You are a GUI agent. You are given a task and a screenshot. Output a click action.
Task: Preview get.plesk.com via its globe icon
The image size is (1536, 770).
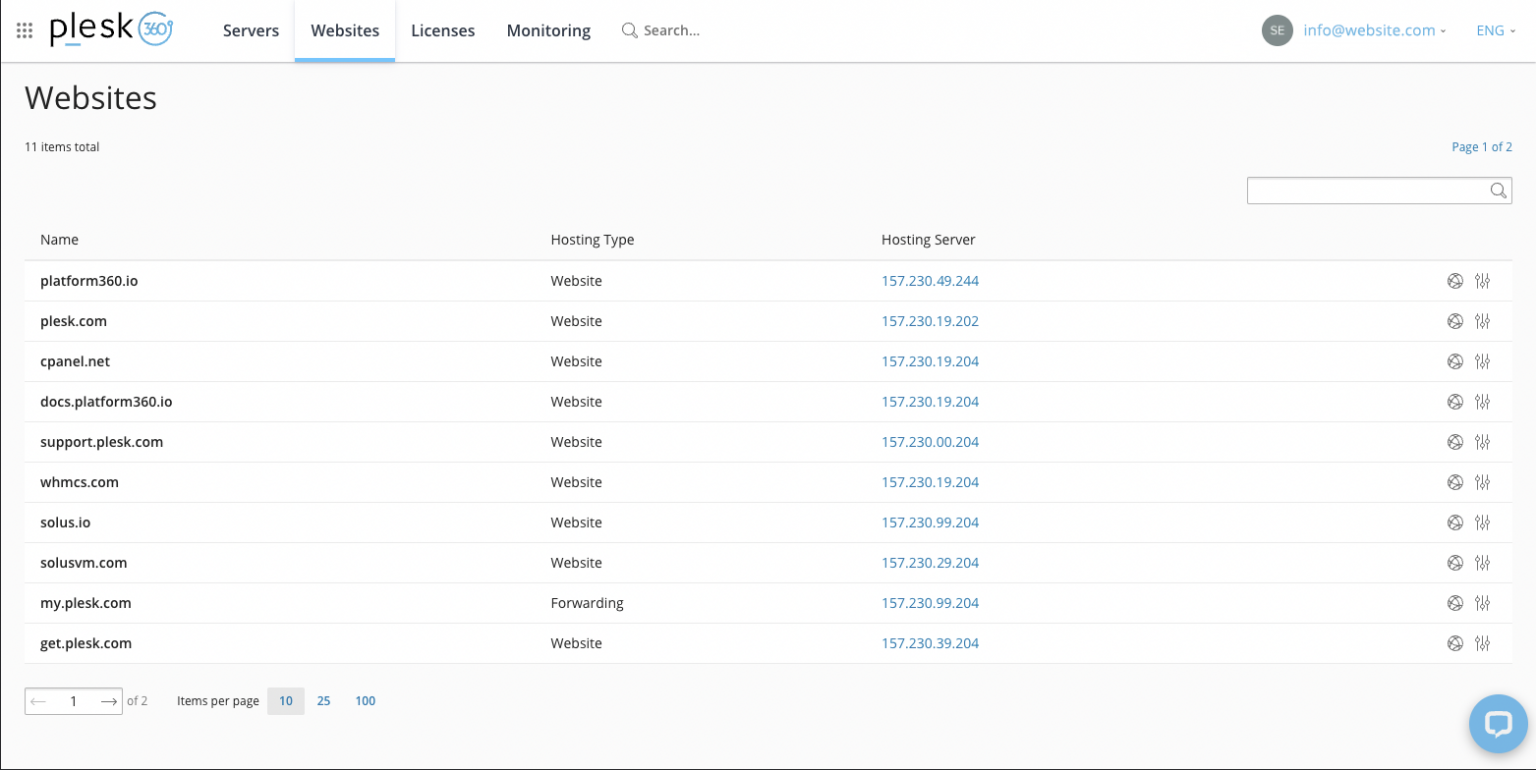click(x=1455, y=643)
